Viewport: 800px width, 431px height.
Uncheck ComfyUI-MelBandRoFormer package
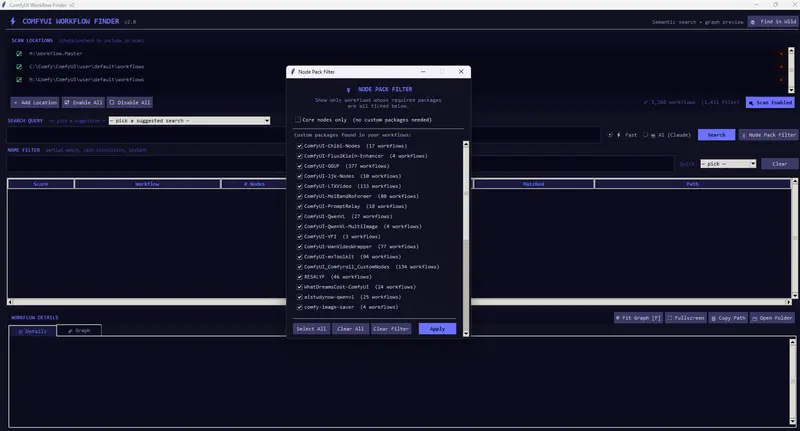point(299,196)
